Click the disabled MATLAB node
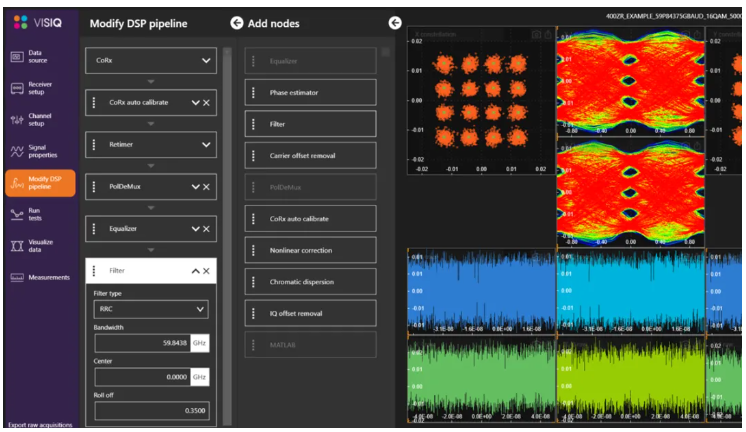Screen dimensions: 746x432 point(311,345)
